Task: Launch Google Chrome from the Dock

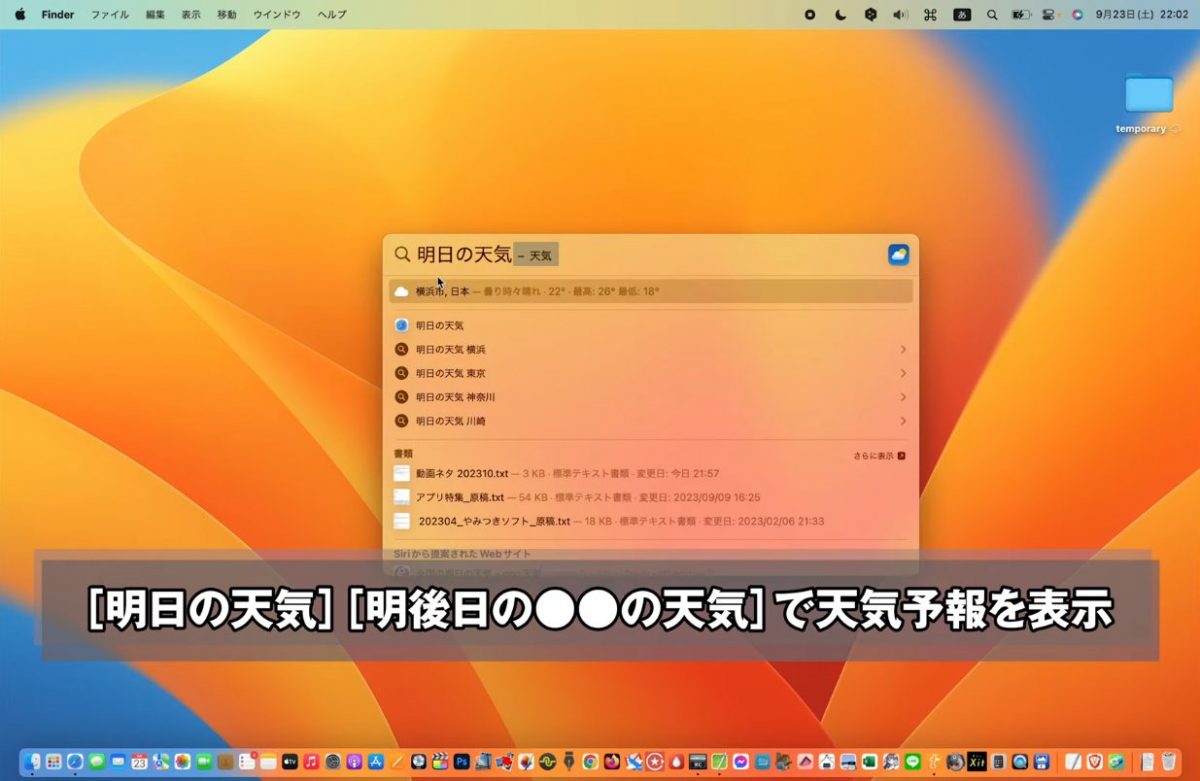Action: click(x=591, y=762)
